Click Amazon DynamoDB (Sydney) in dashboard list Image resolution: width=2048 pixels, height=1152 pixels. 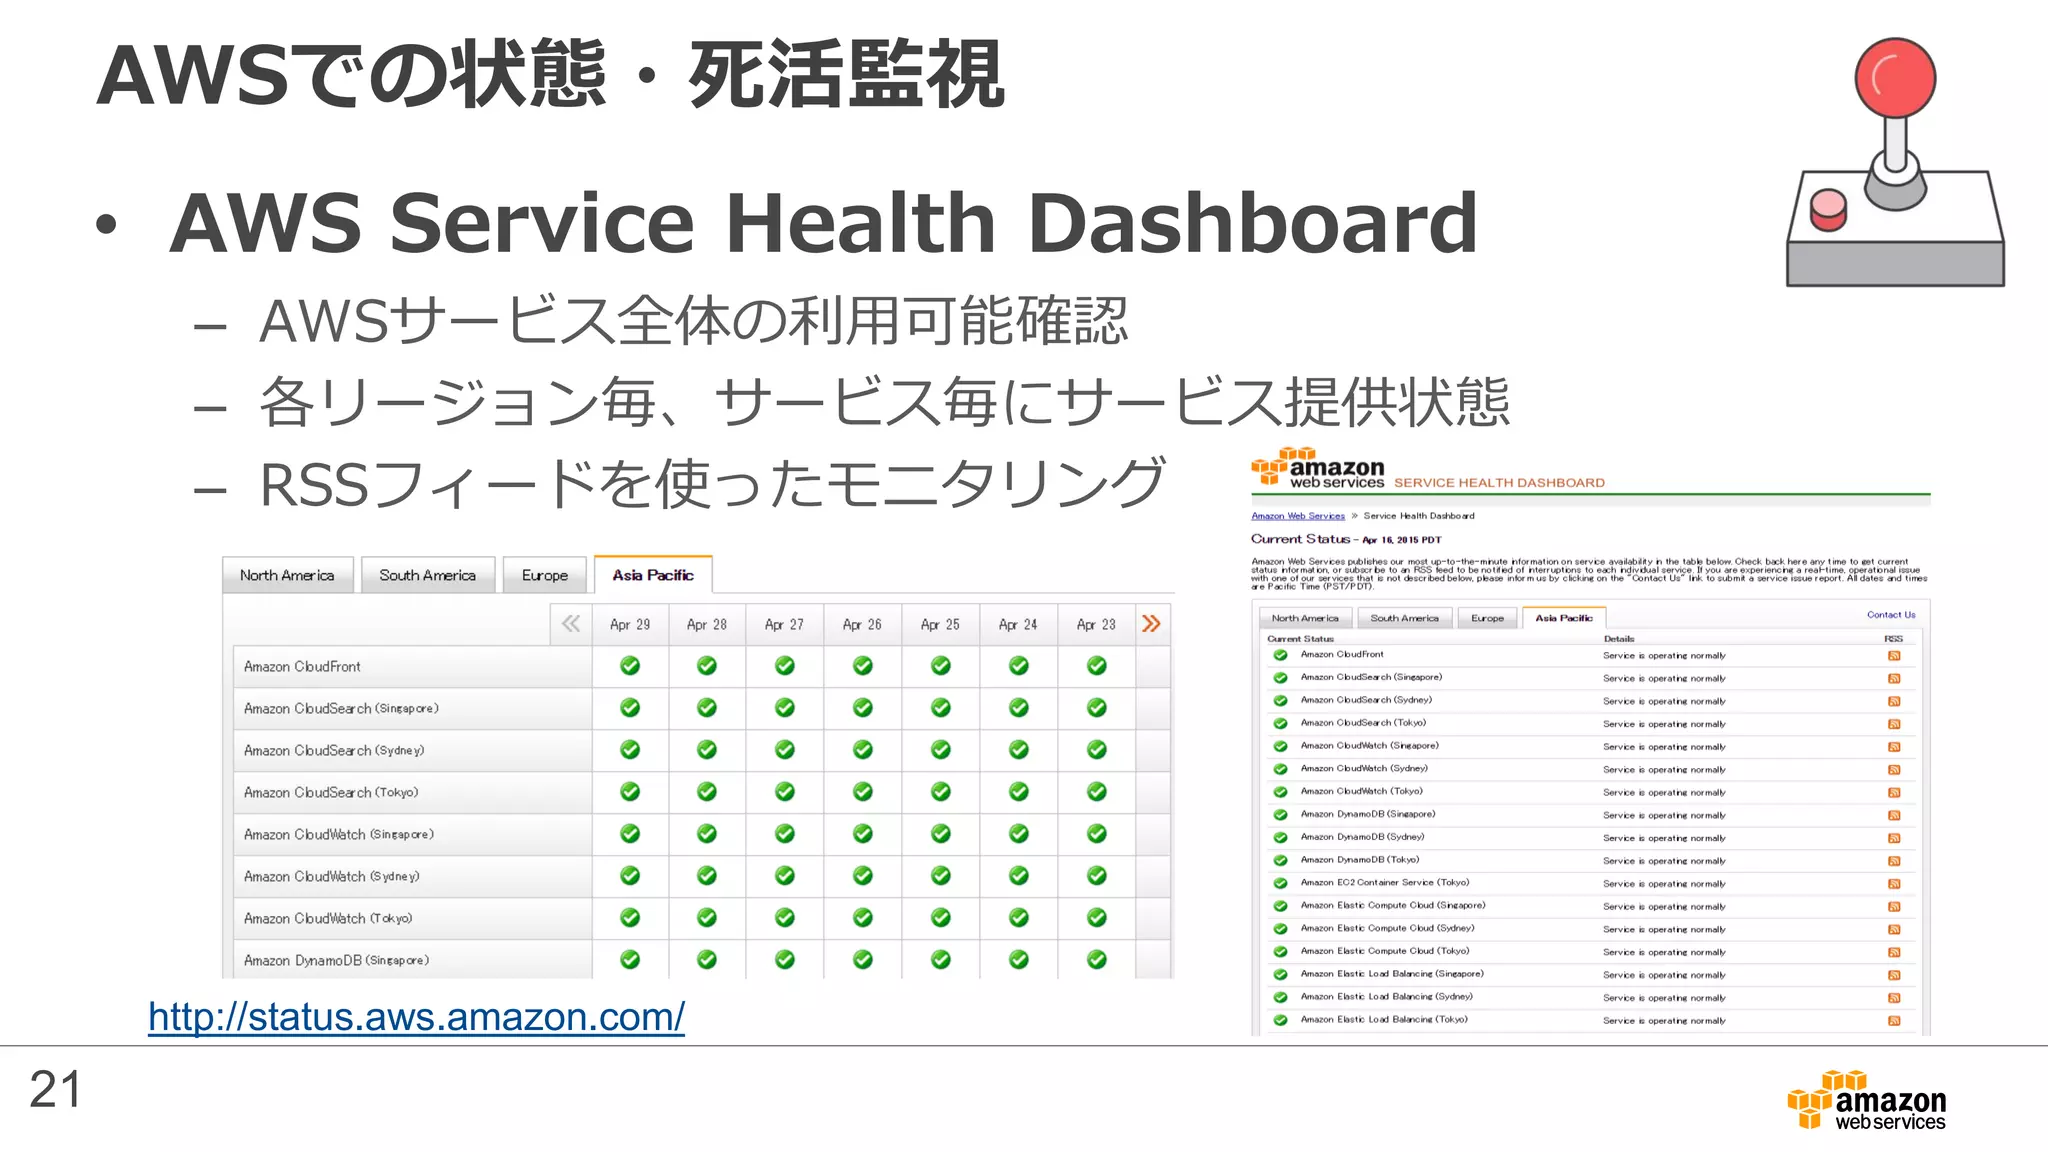pos(1362,837)
